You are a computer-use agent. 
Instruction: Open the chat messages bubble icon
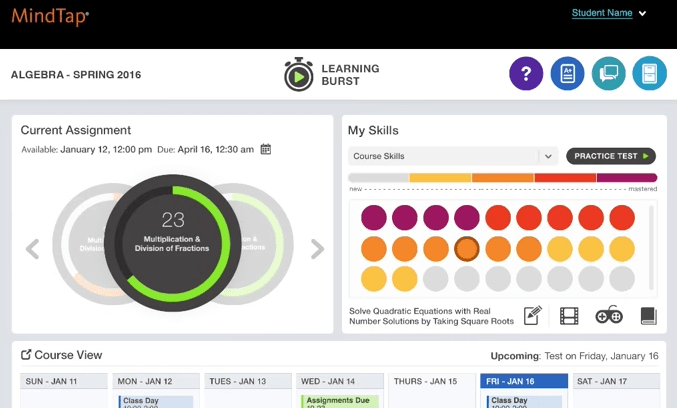coord(608,74)
